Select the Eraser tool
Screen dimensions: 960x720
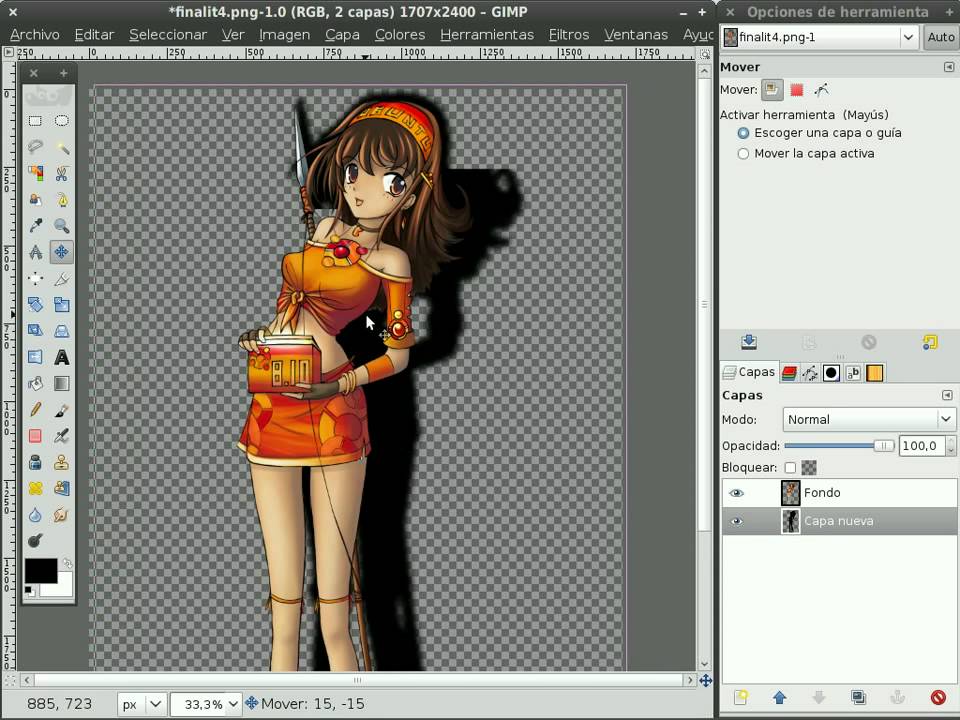36,436
